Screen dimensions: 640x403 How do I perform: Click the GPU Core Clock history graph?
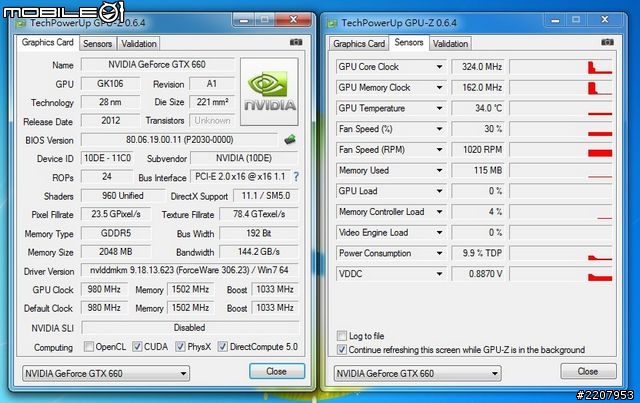point(561,67)
